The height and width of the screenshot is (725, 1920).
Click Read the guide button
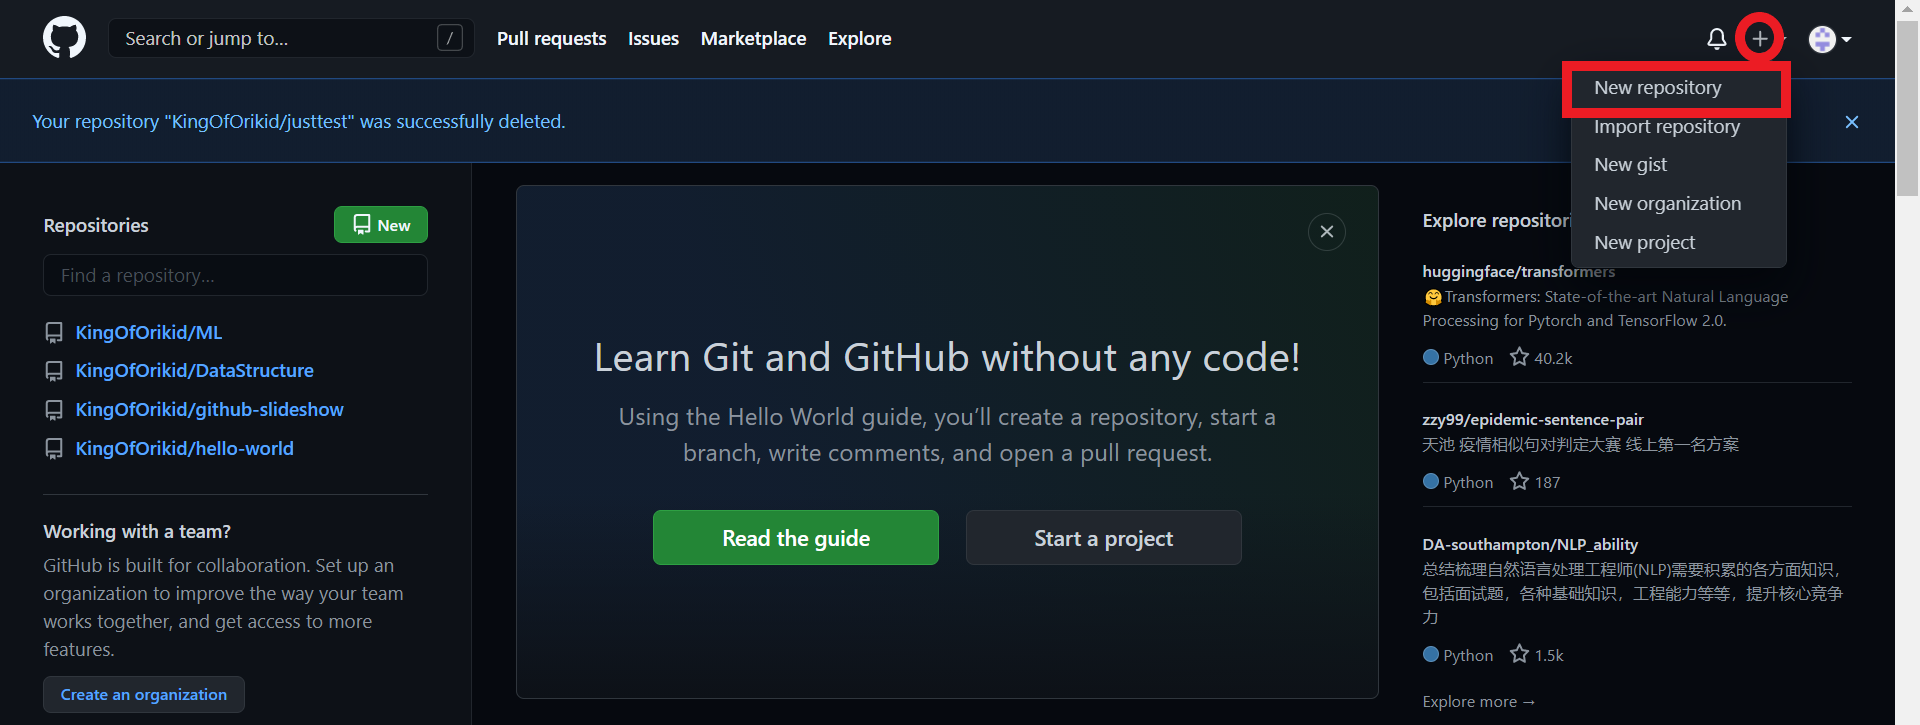[795, 538]
